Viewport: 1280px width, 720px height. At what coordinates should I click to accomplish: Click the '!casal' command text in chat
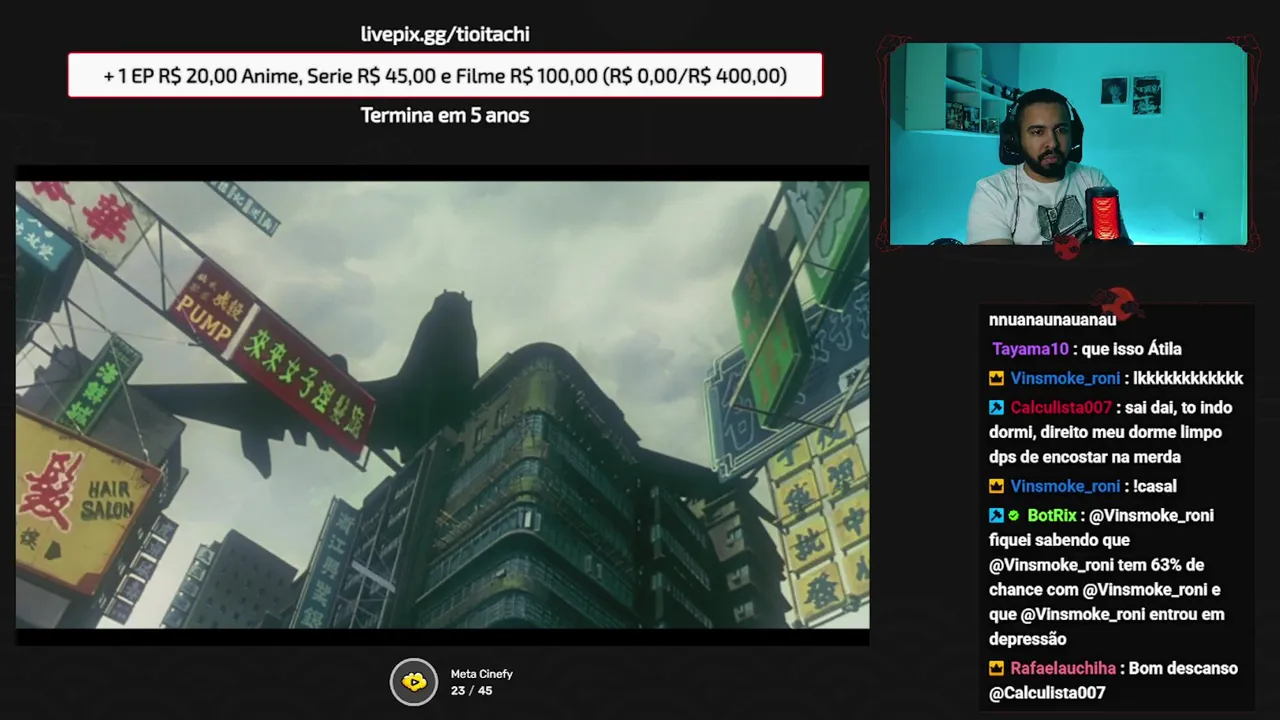point(1154,486)
